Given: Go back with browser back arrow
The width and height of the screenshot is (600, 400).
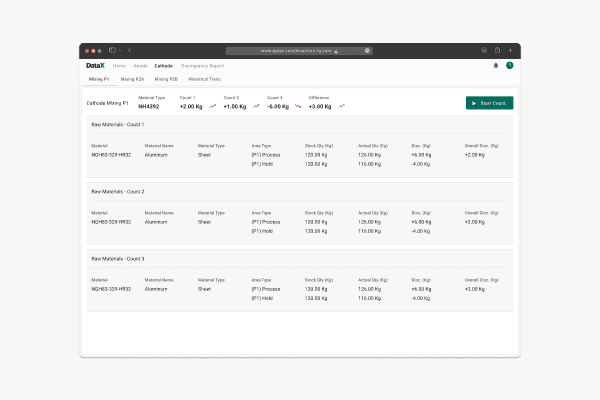Looking at the screenshot, I should pos(130,50).
